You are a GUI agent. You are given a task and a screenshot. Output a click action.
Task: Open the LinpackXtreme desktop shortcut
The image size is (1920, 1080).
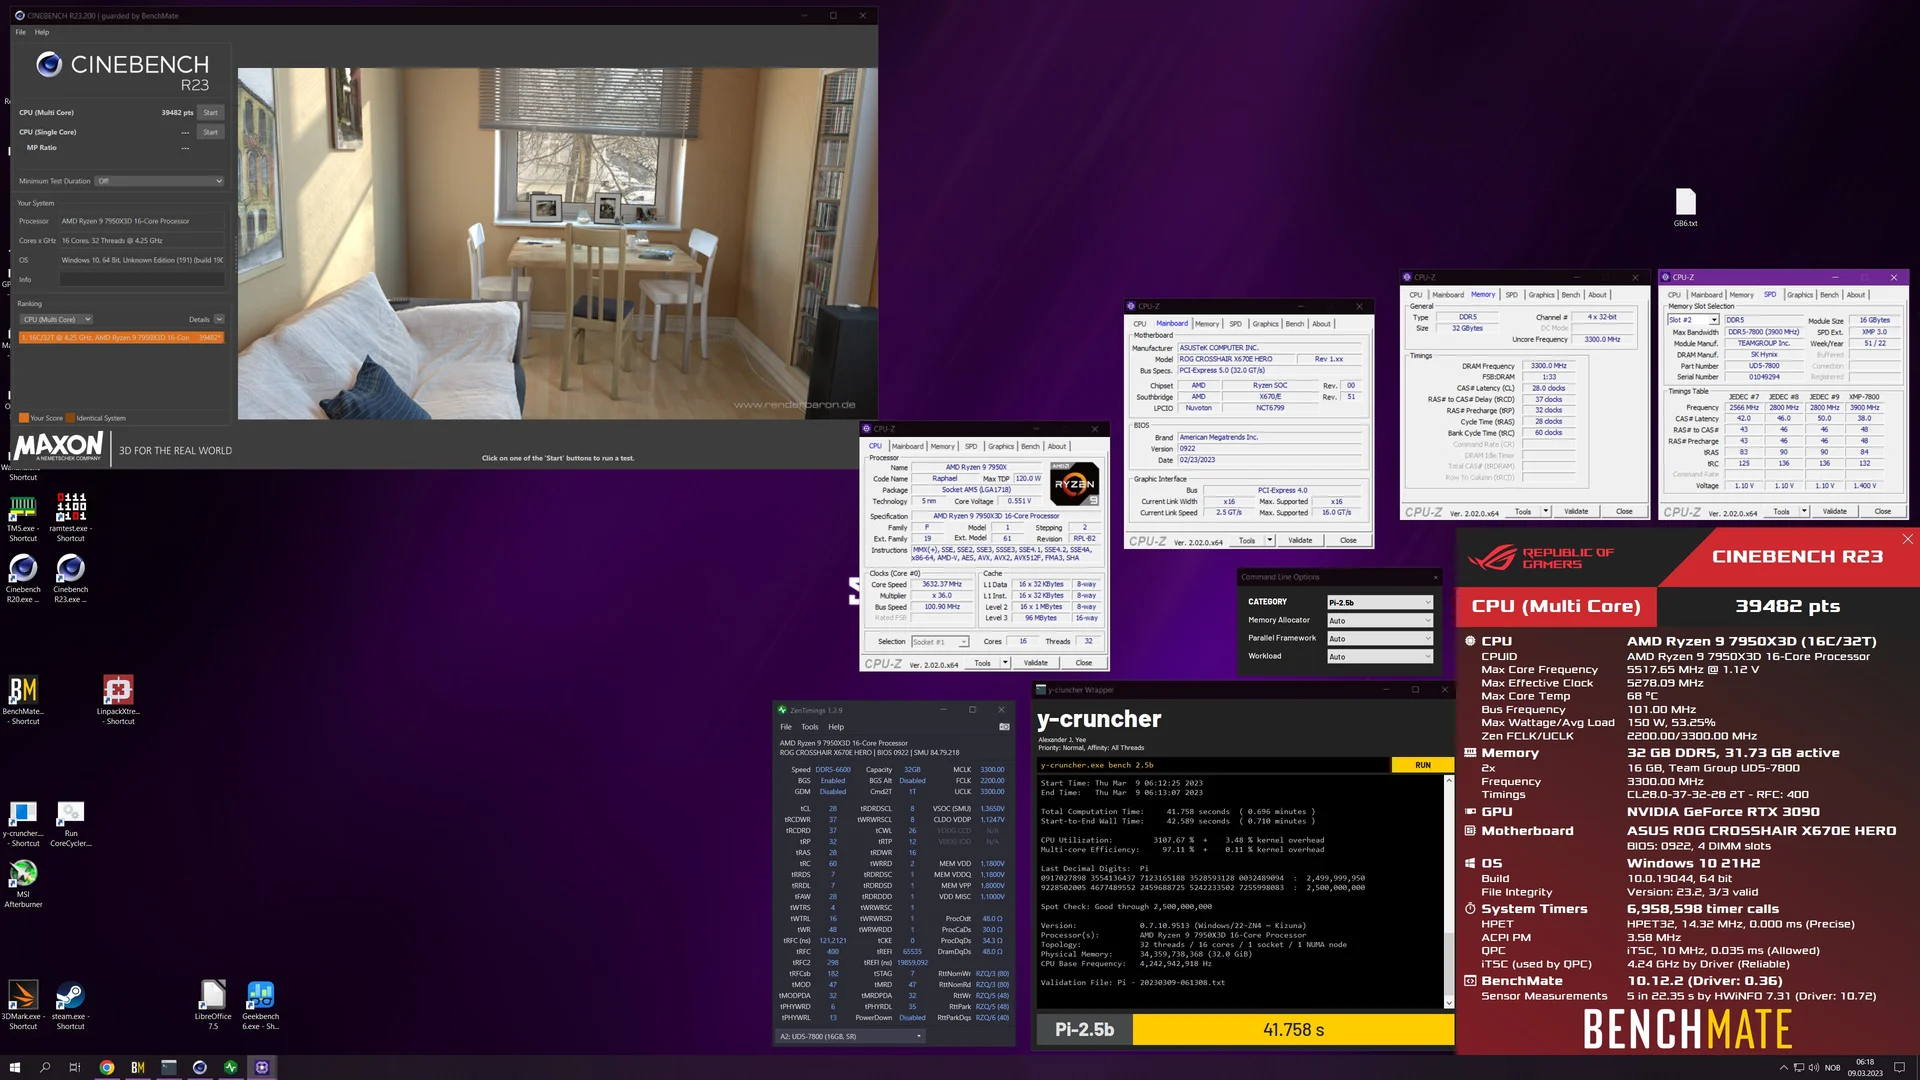(118, 700)
